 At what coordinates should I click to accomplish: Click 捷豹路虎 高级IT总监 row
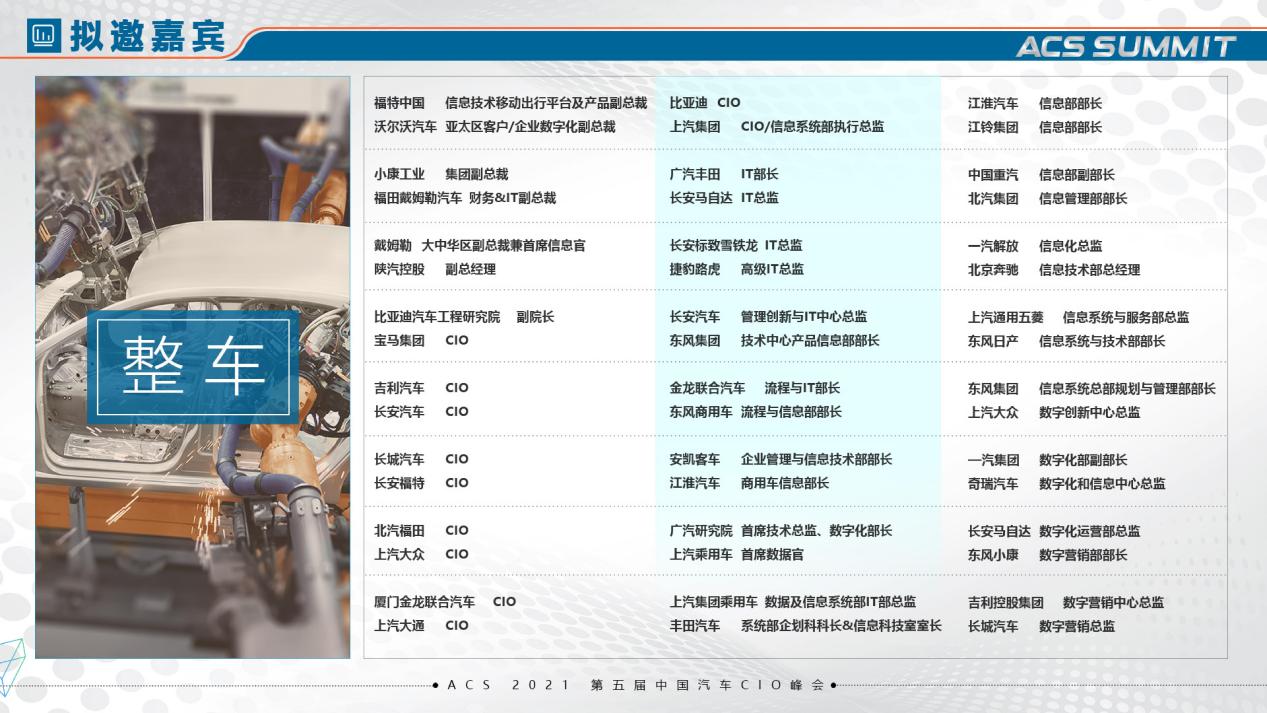(x=736, y=269)
